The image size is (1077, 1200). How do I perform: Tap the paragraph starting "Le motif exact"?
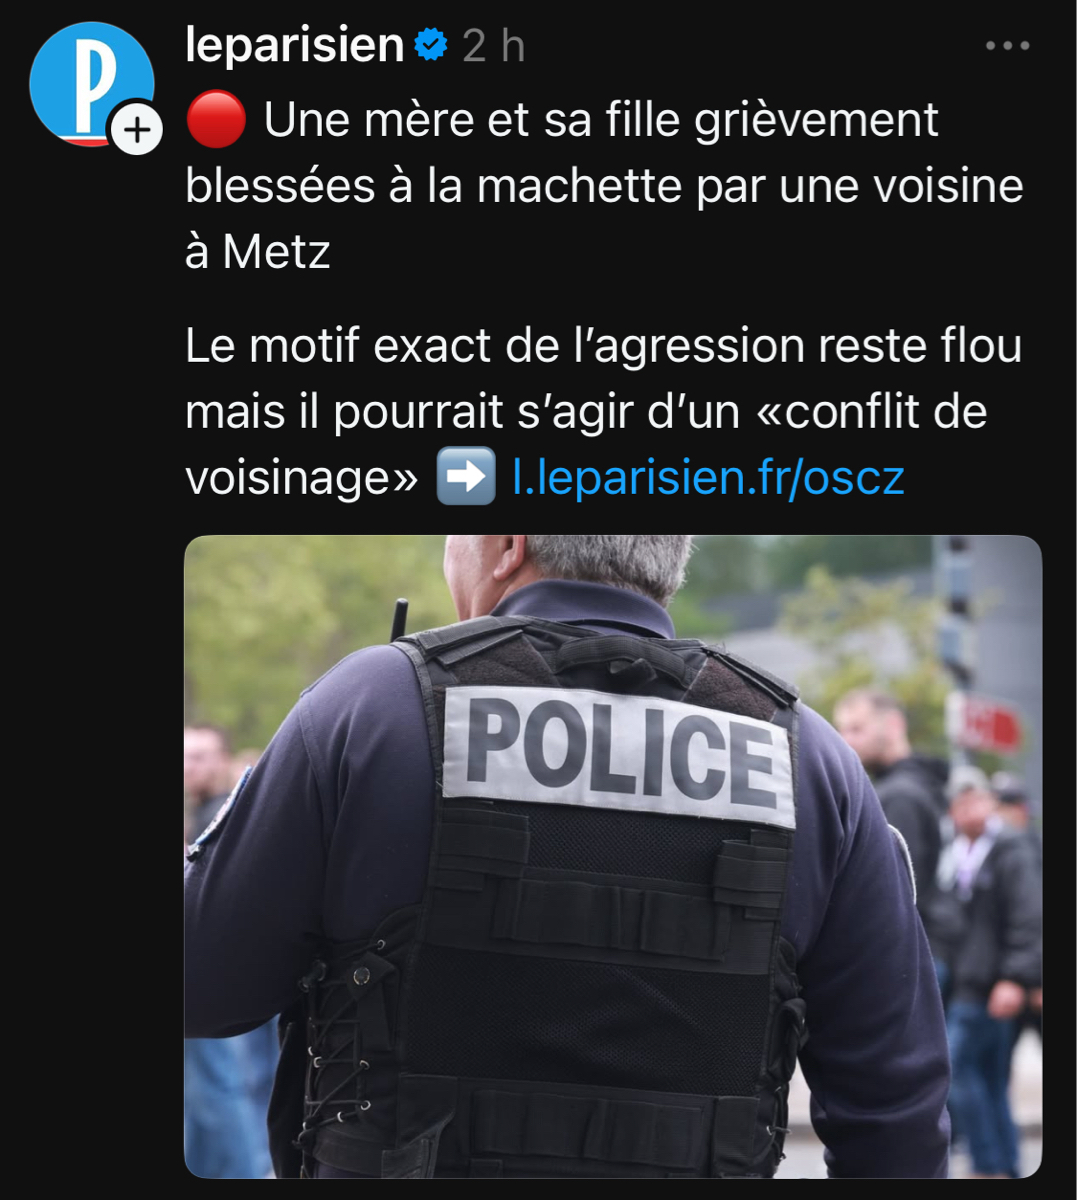[x=604, y=411]
